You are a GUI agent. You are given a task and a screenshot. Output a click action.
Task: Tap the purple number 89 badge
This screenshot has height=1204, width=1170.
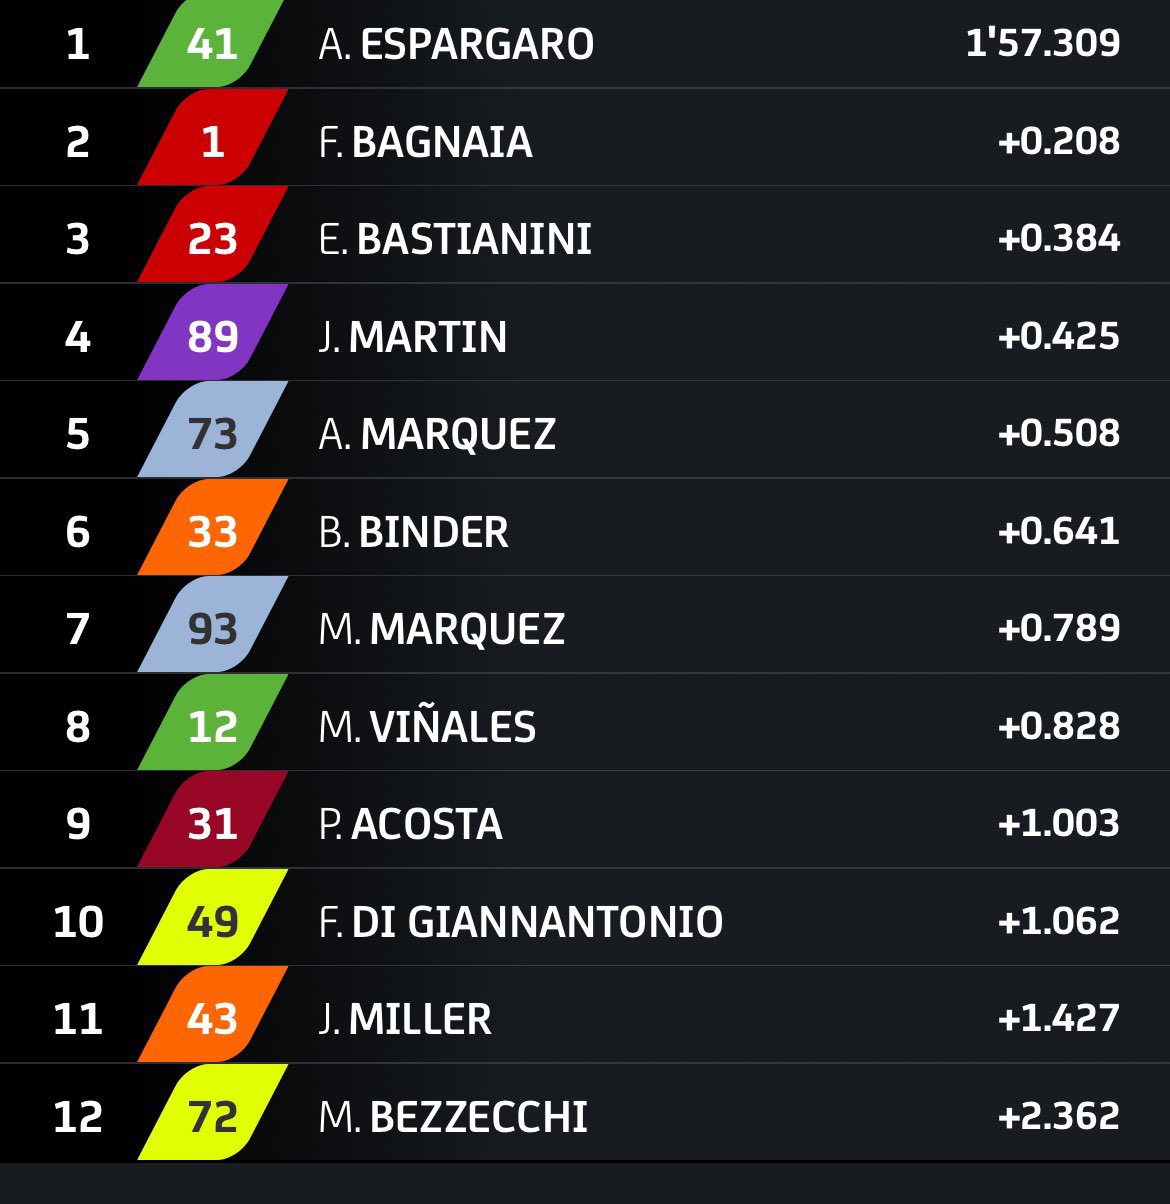pyautogui.click(x=212, y=336)
